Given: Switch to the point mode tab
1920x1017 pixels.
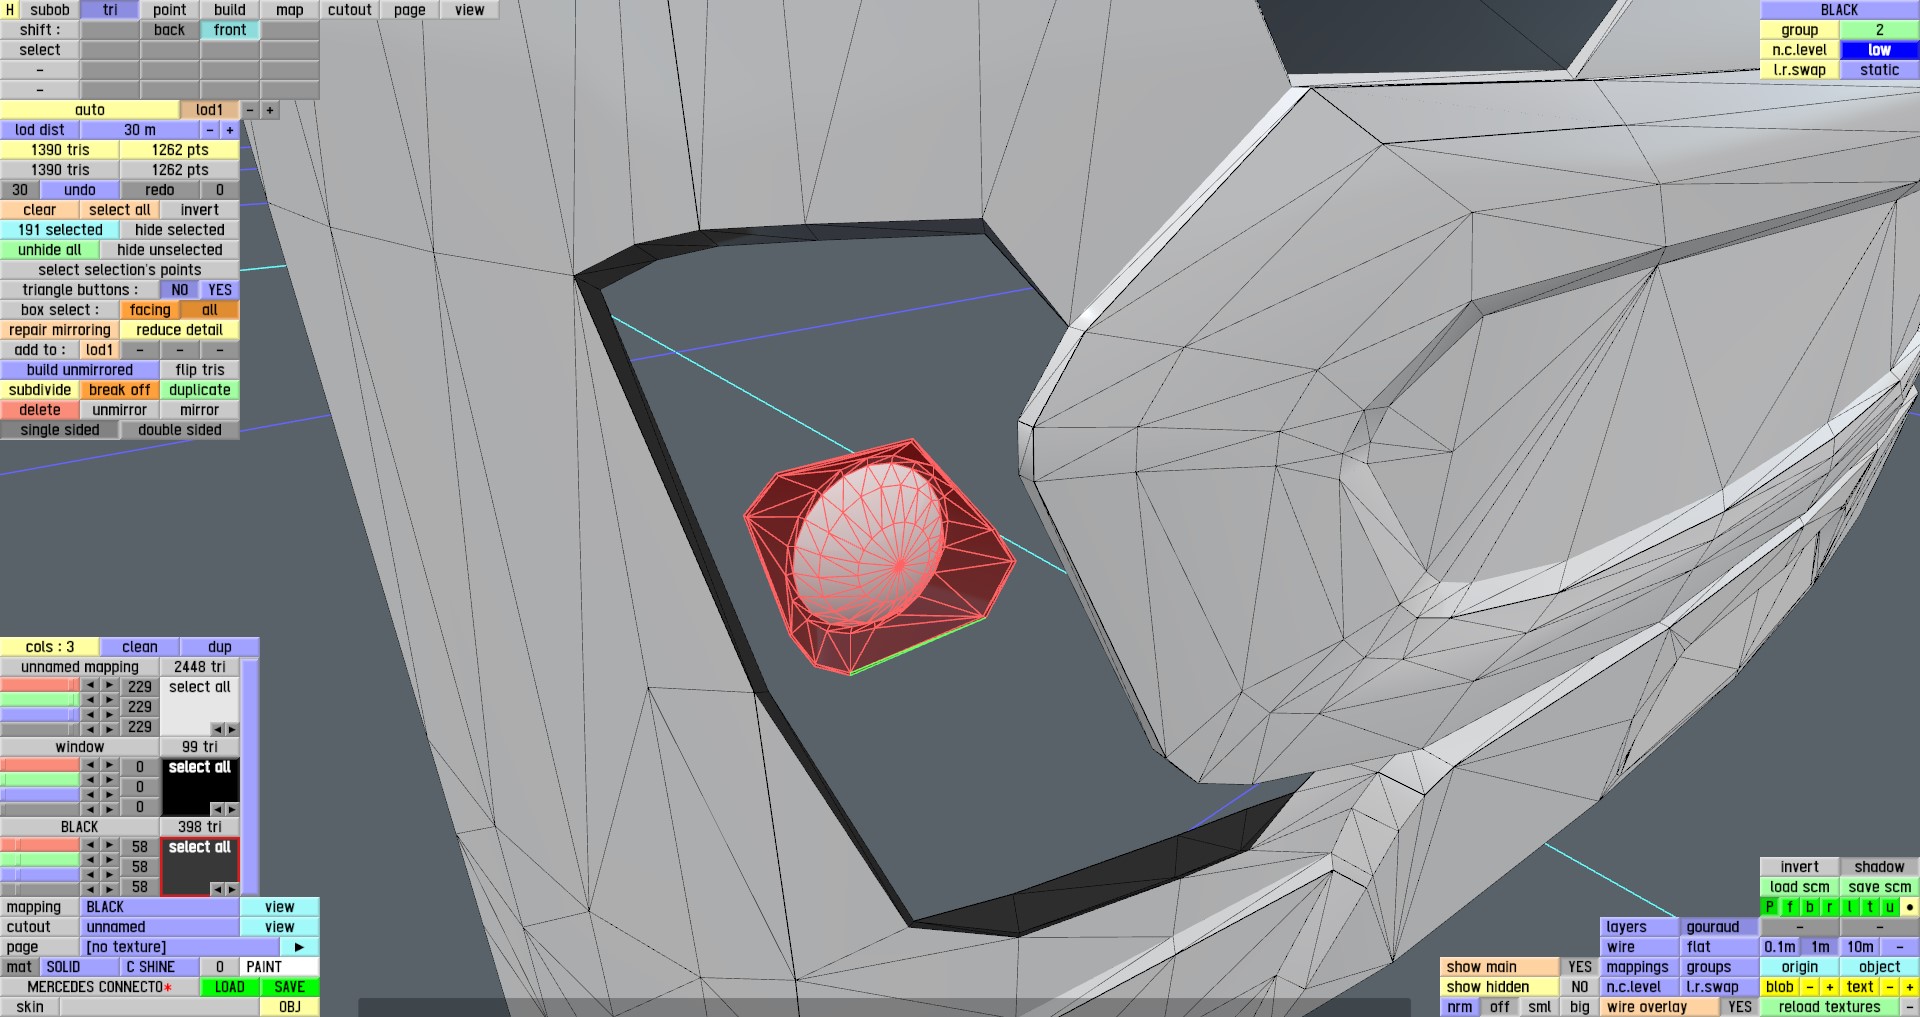Looking at the screenshot, I should tap(170, 10).
